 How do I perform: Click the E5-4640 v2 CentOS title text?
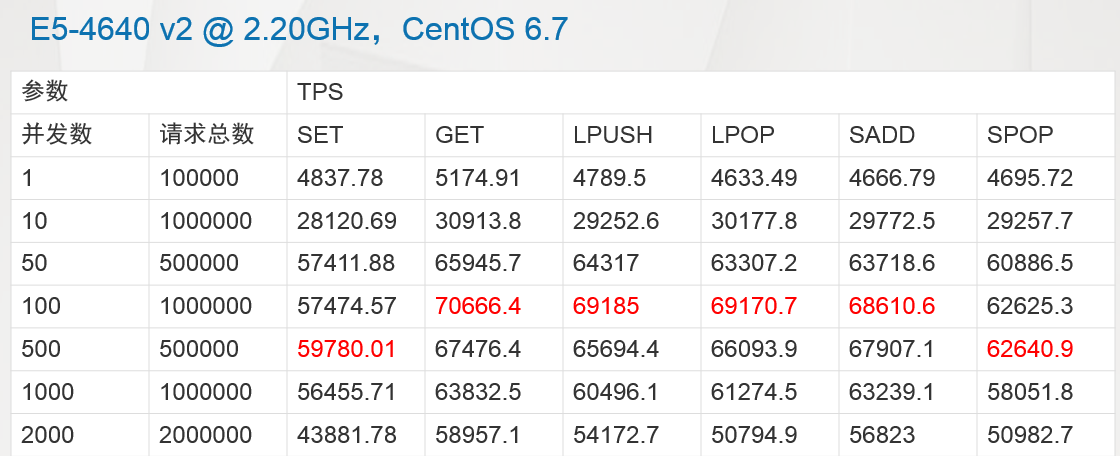(x=298, y=29)
